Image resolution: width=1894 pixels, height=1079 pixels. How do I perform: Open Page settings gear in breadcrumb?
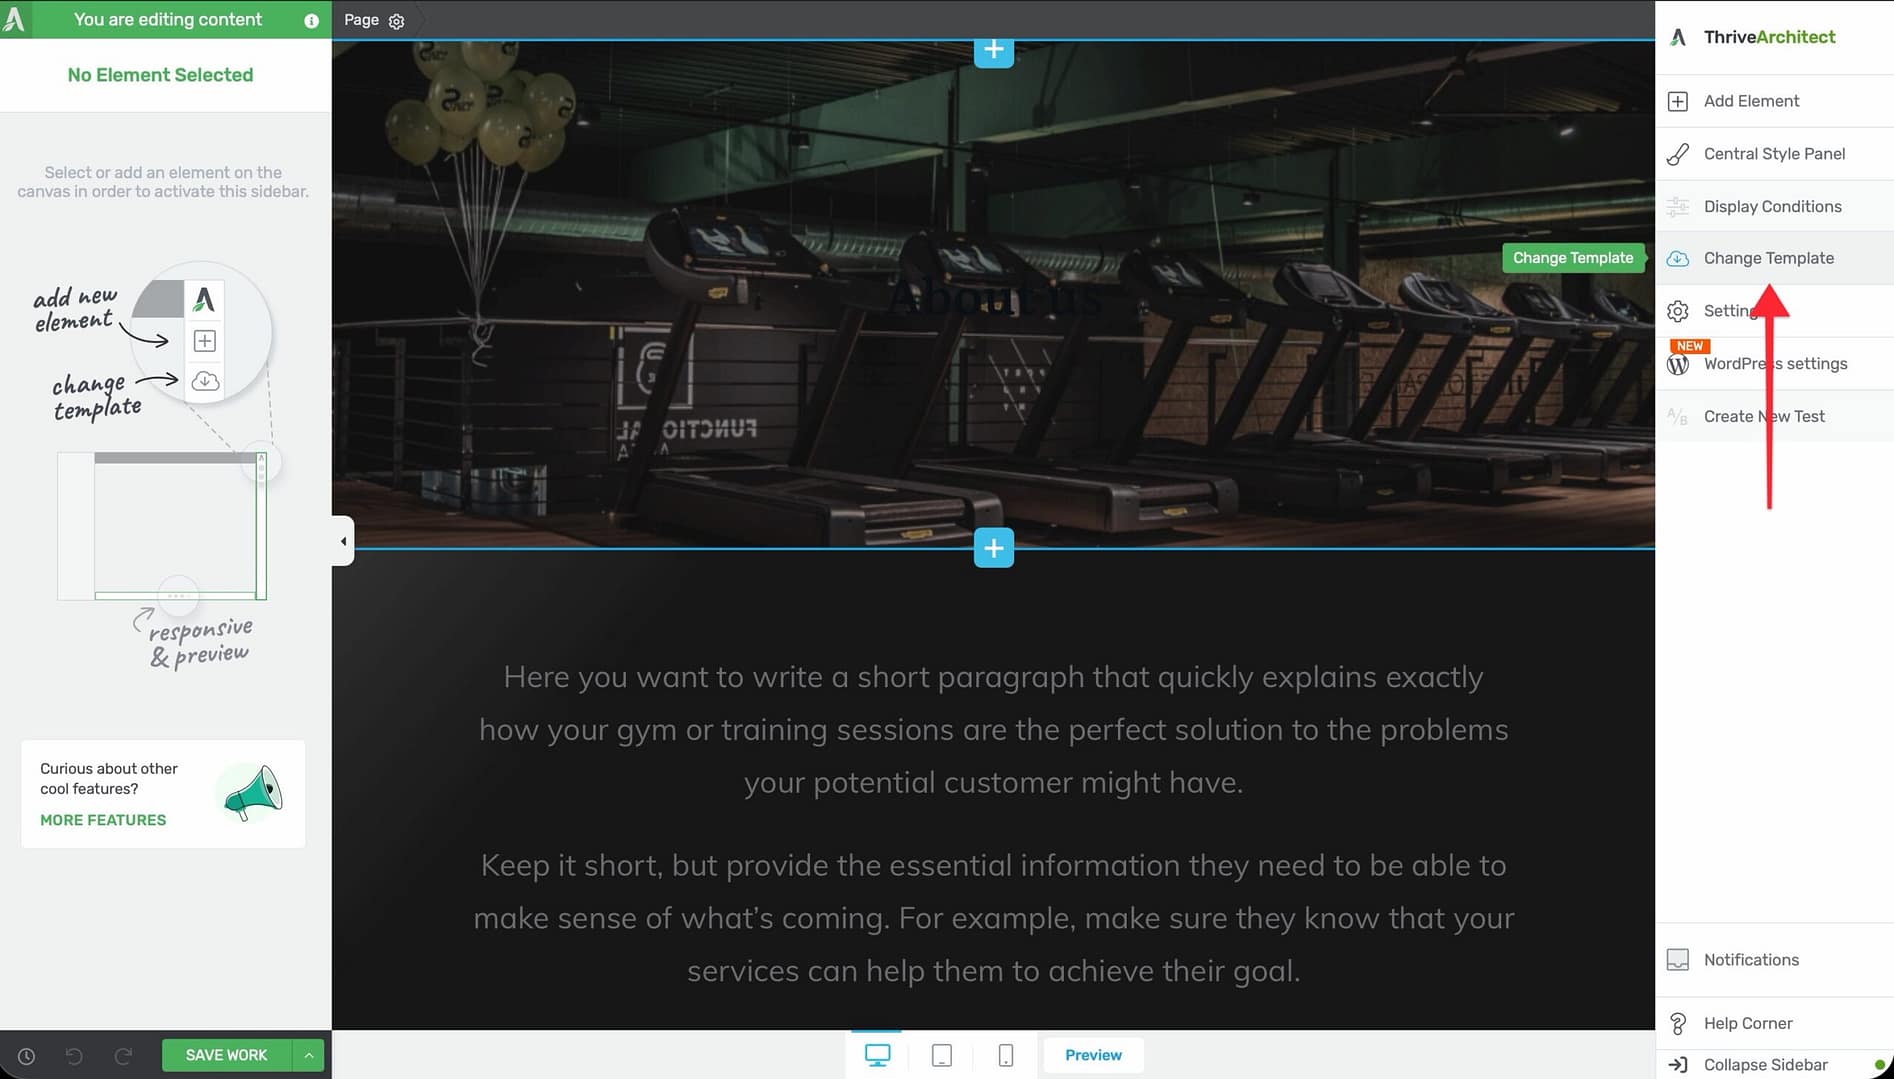point(396,21)
